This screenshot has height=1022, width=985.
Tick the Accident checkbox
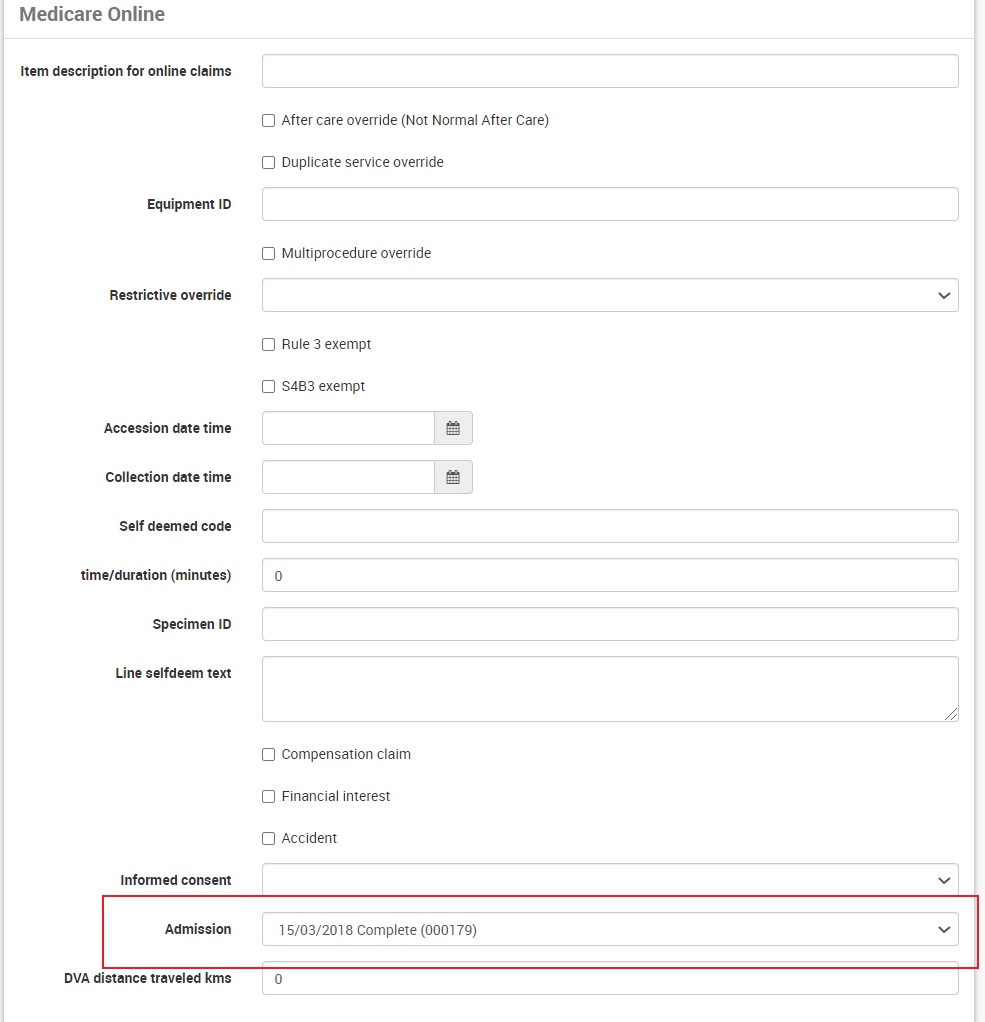pos(269,839)
